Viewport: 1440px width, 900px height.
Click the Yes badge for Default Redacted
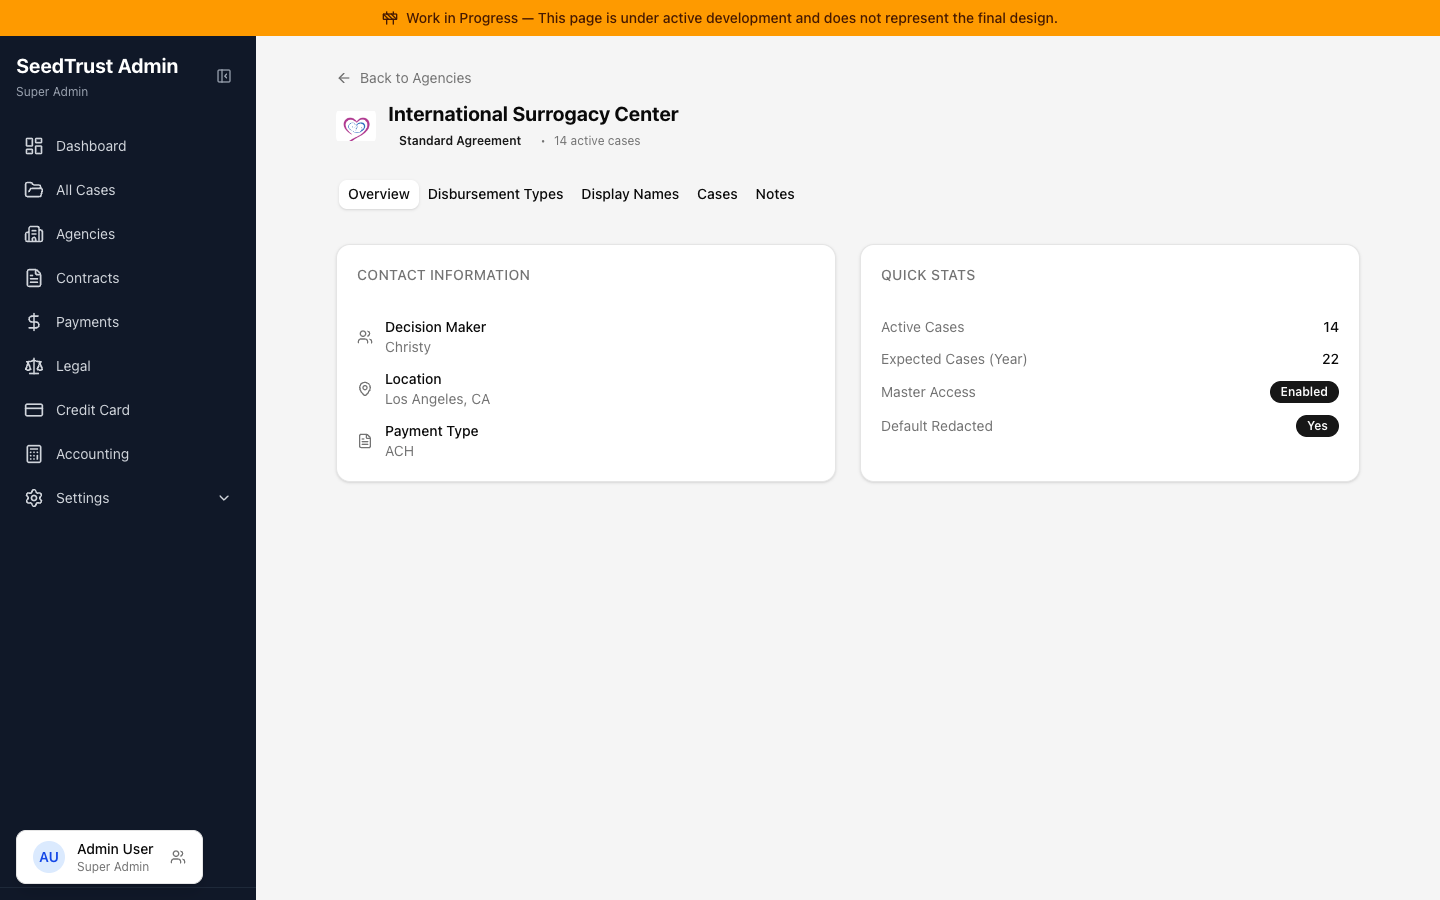pos(1317,426)
